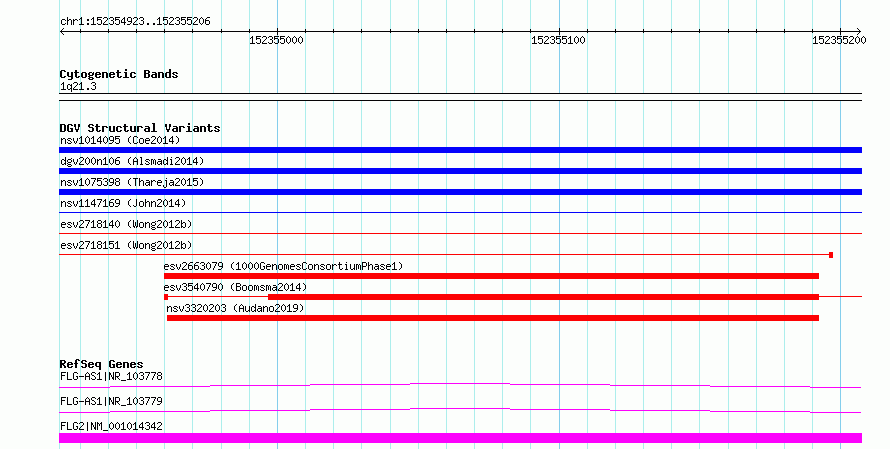Click the esv3540790 (Boomsma2014) label
Screen dimensions: 890x449
point(235,287)
